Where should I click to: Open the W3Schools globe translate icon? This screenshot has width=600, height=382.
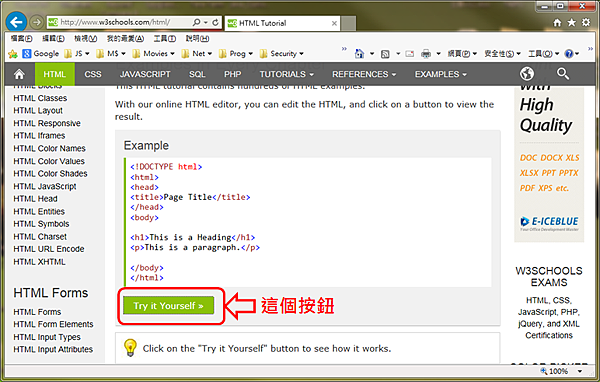click(x=527, y=73)
